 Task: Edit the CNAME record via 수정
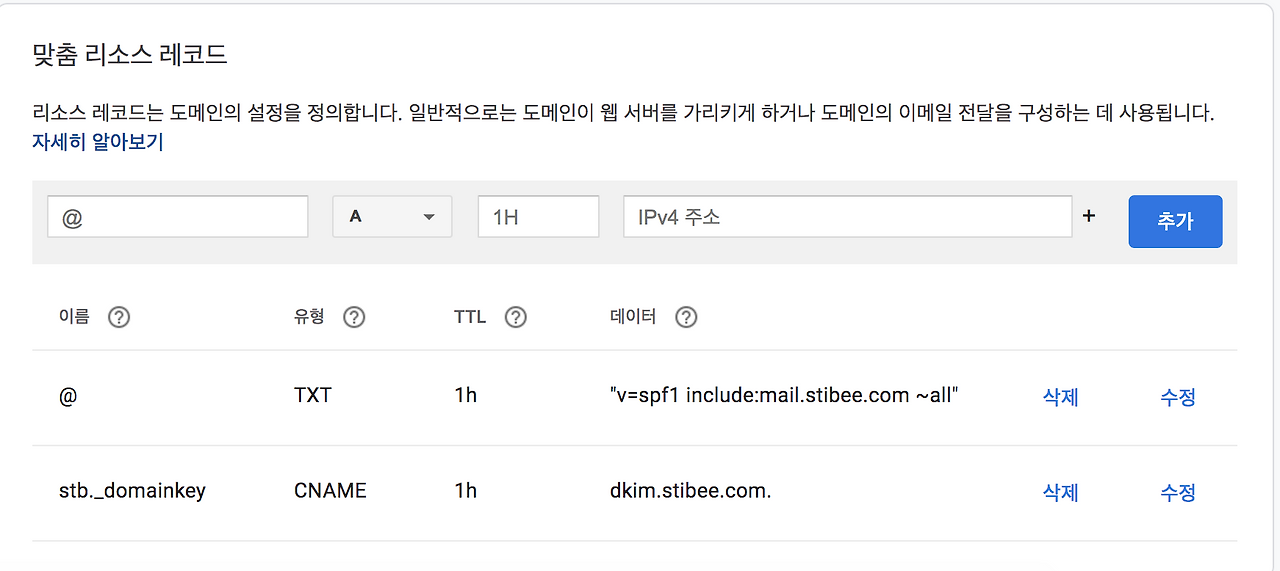(x=1178, y=492)
